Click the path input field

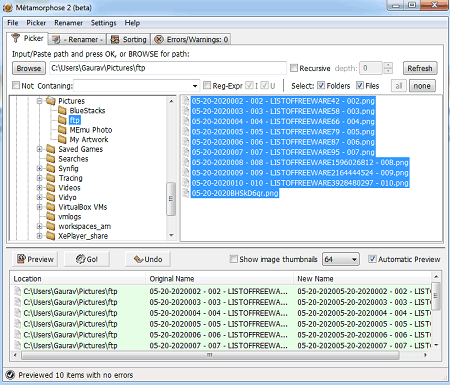pyautogui.click(x=168, y=68)
